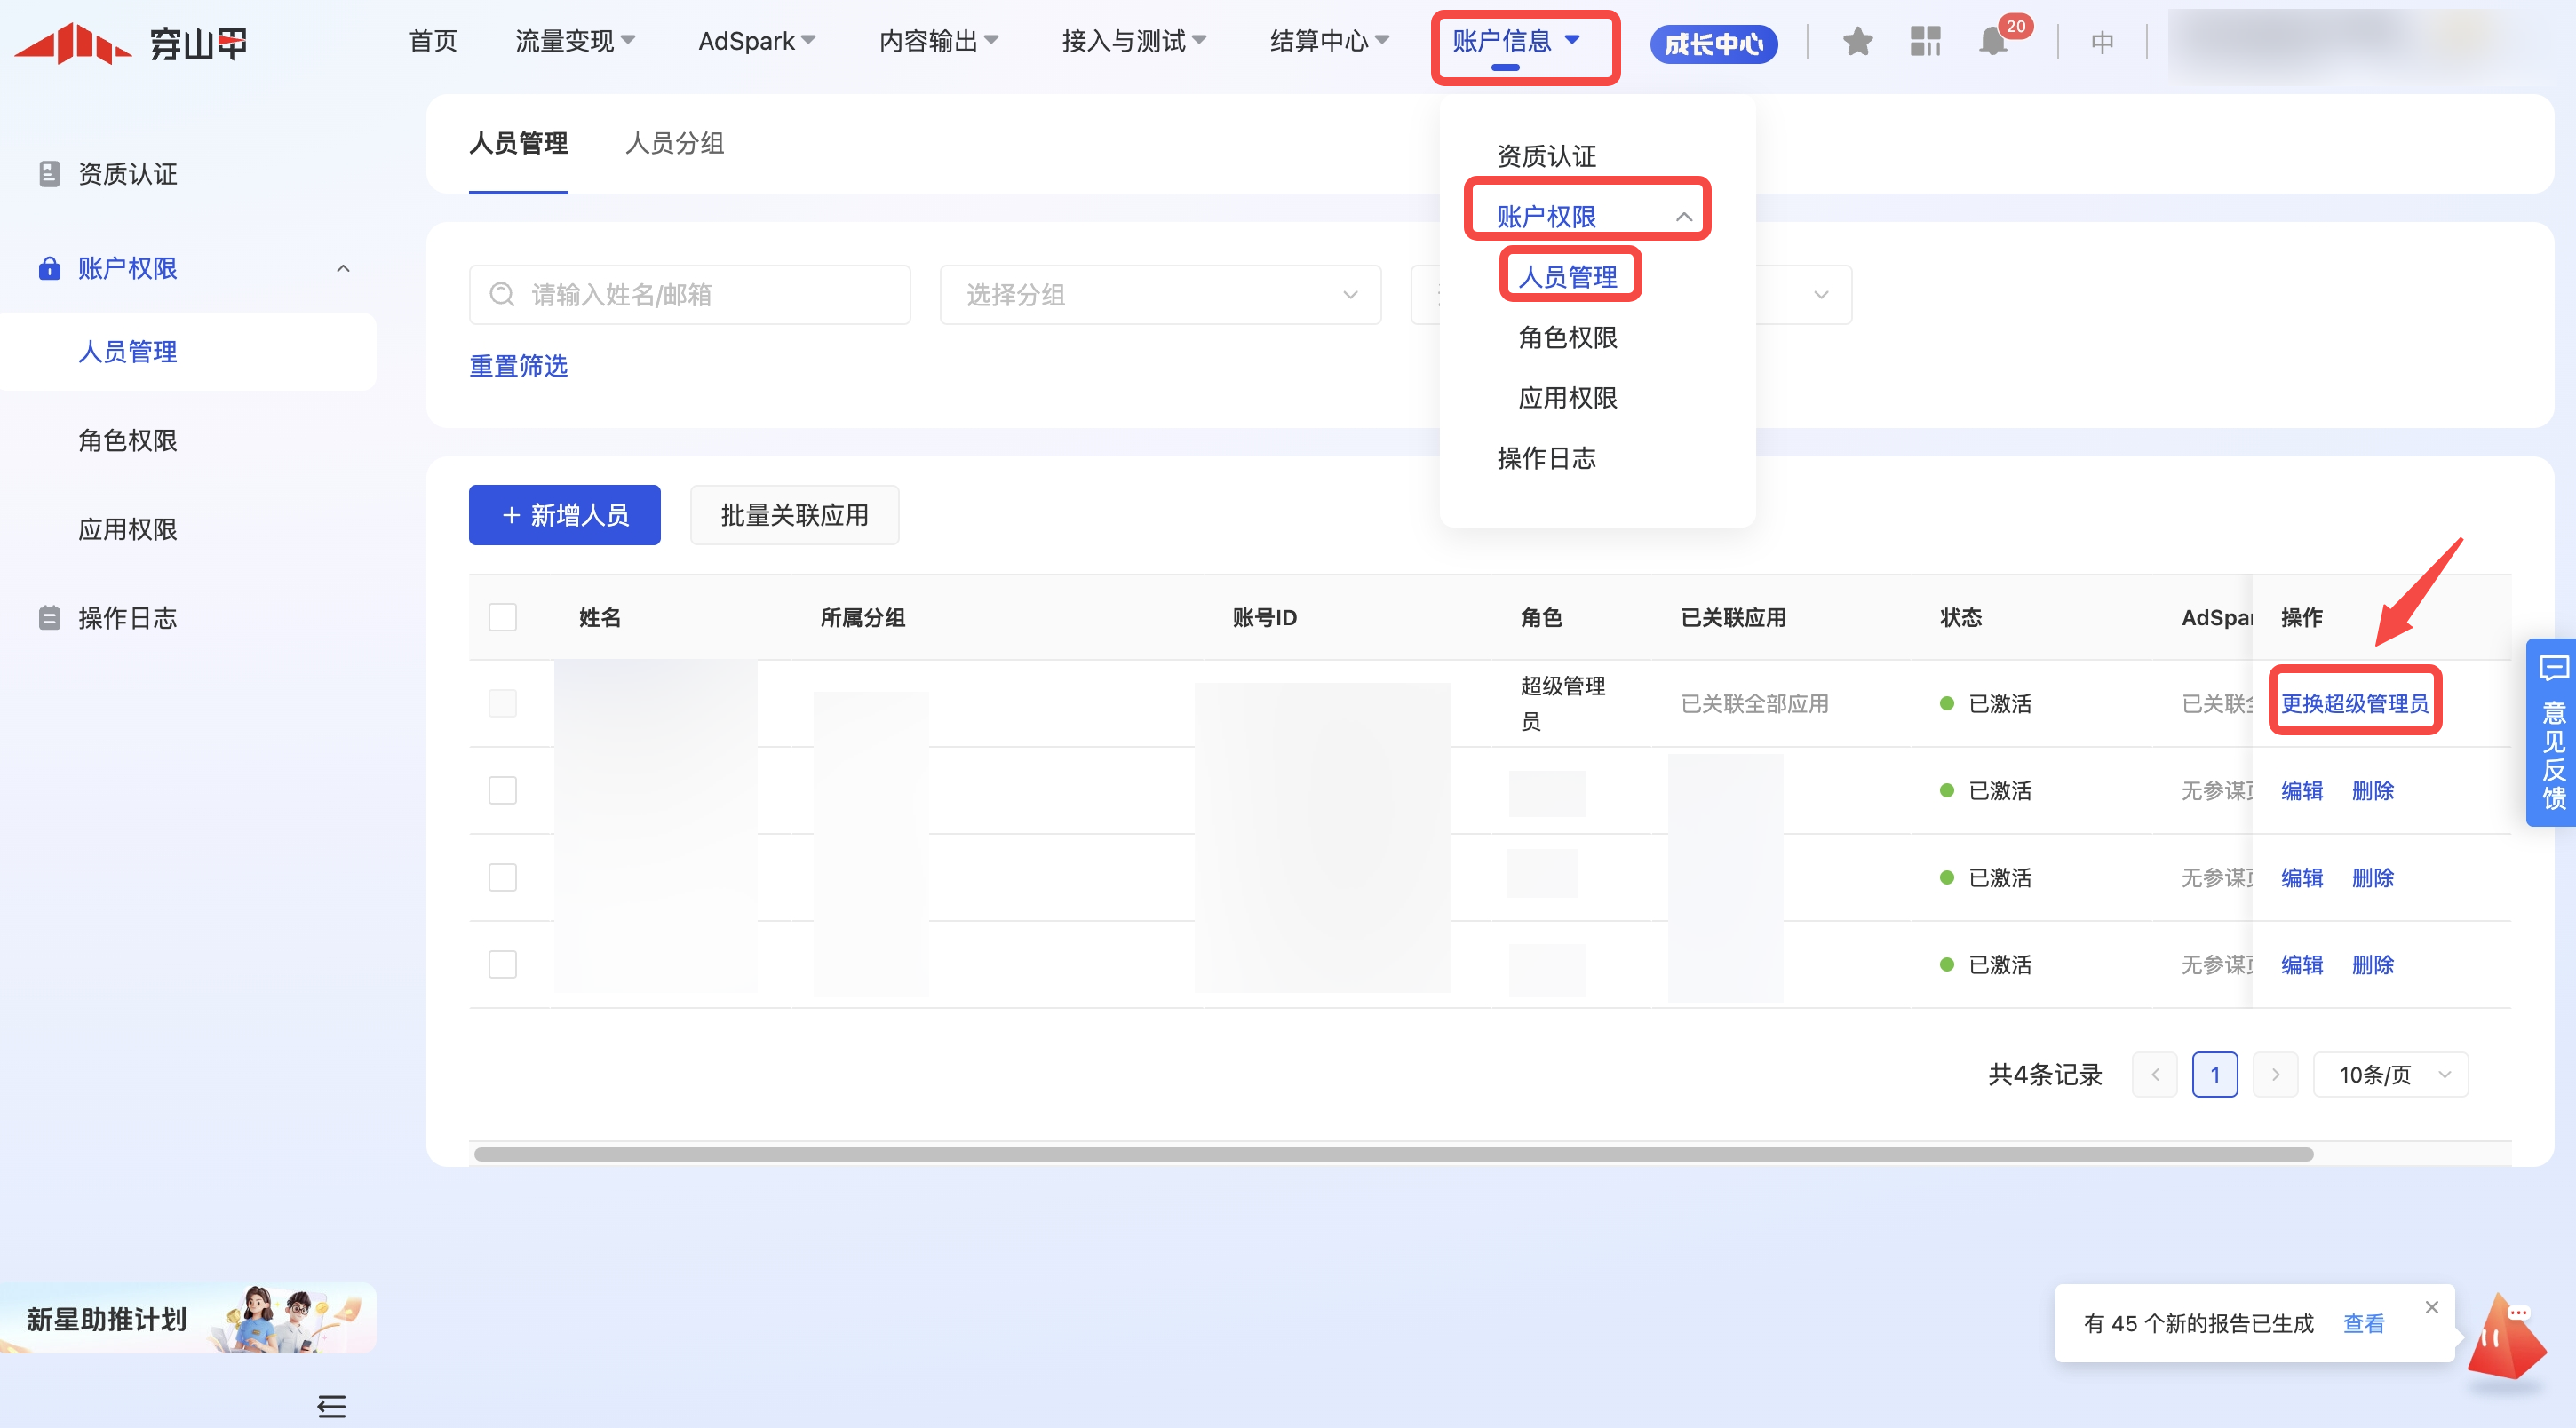Click the 意见反馈 feedback side tab

click(2553, 732)
